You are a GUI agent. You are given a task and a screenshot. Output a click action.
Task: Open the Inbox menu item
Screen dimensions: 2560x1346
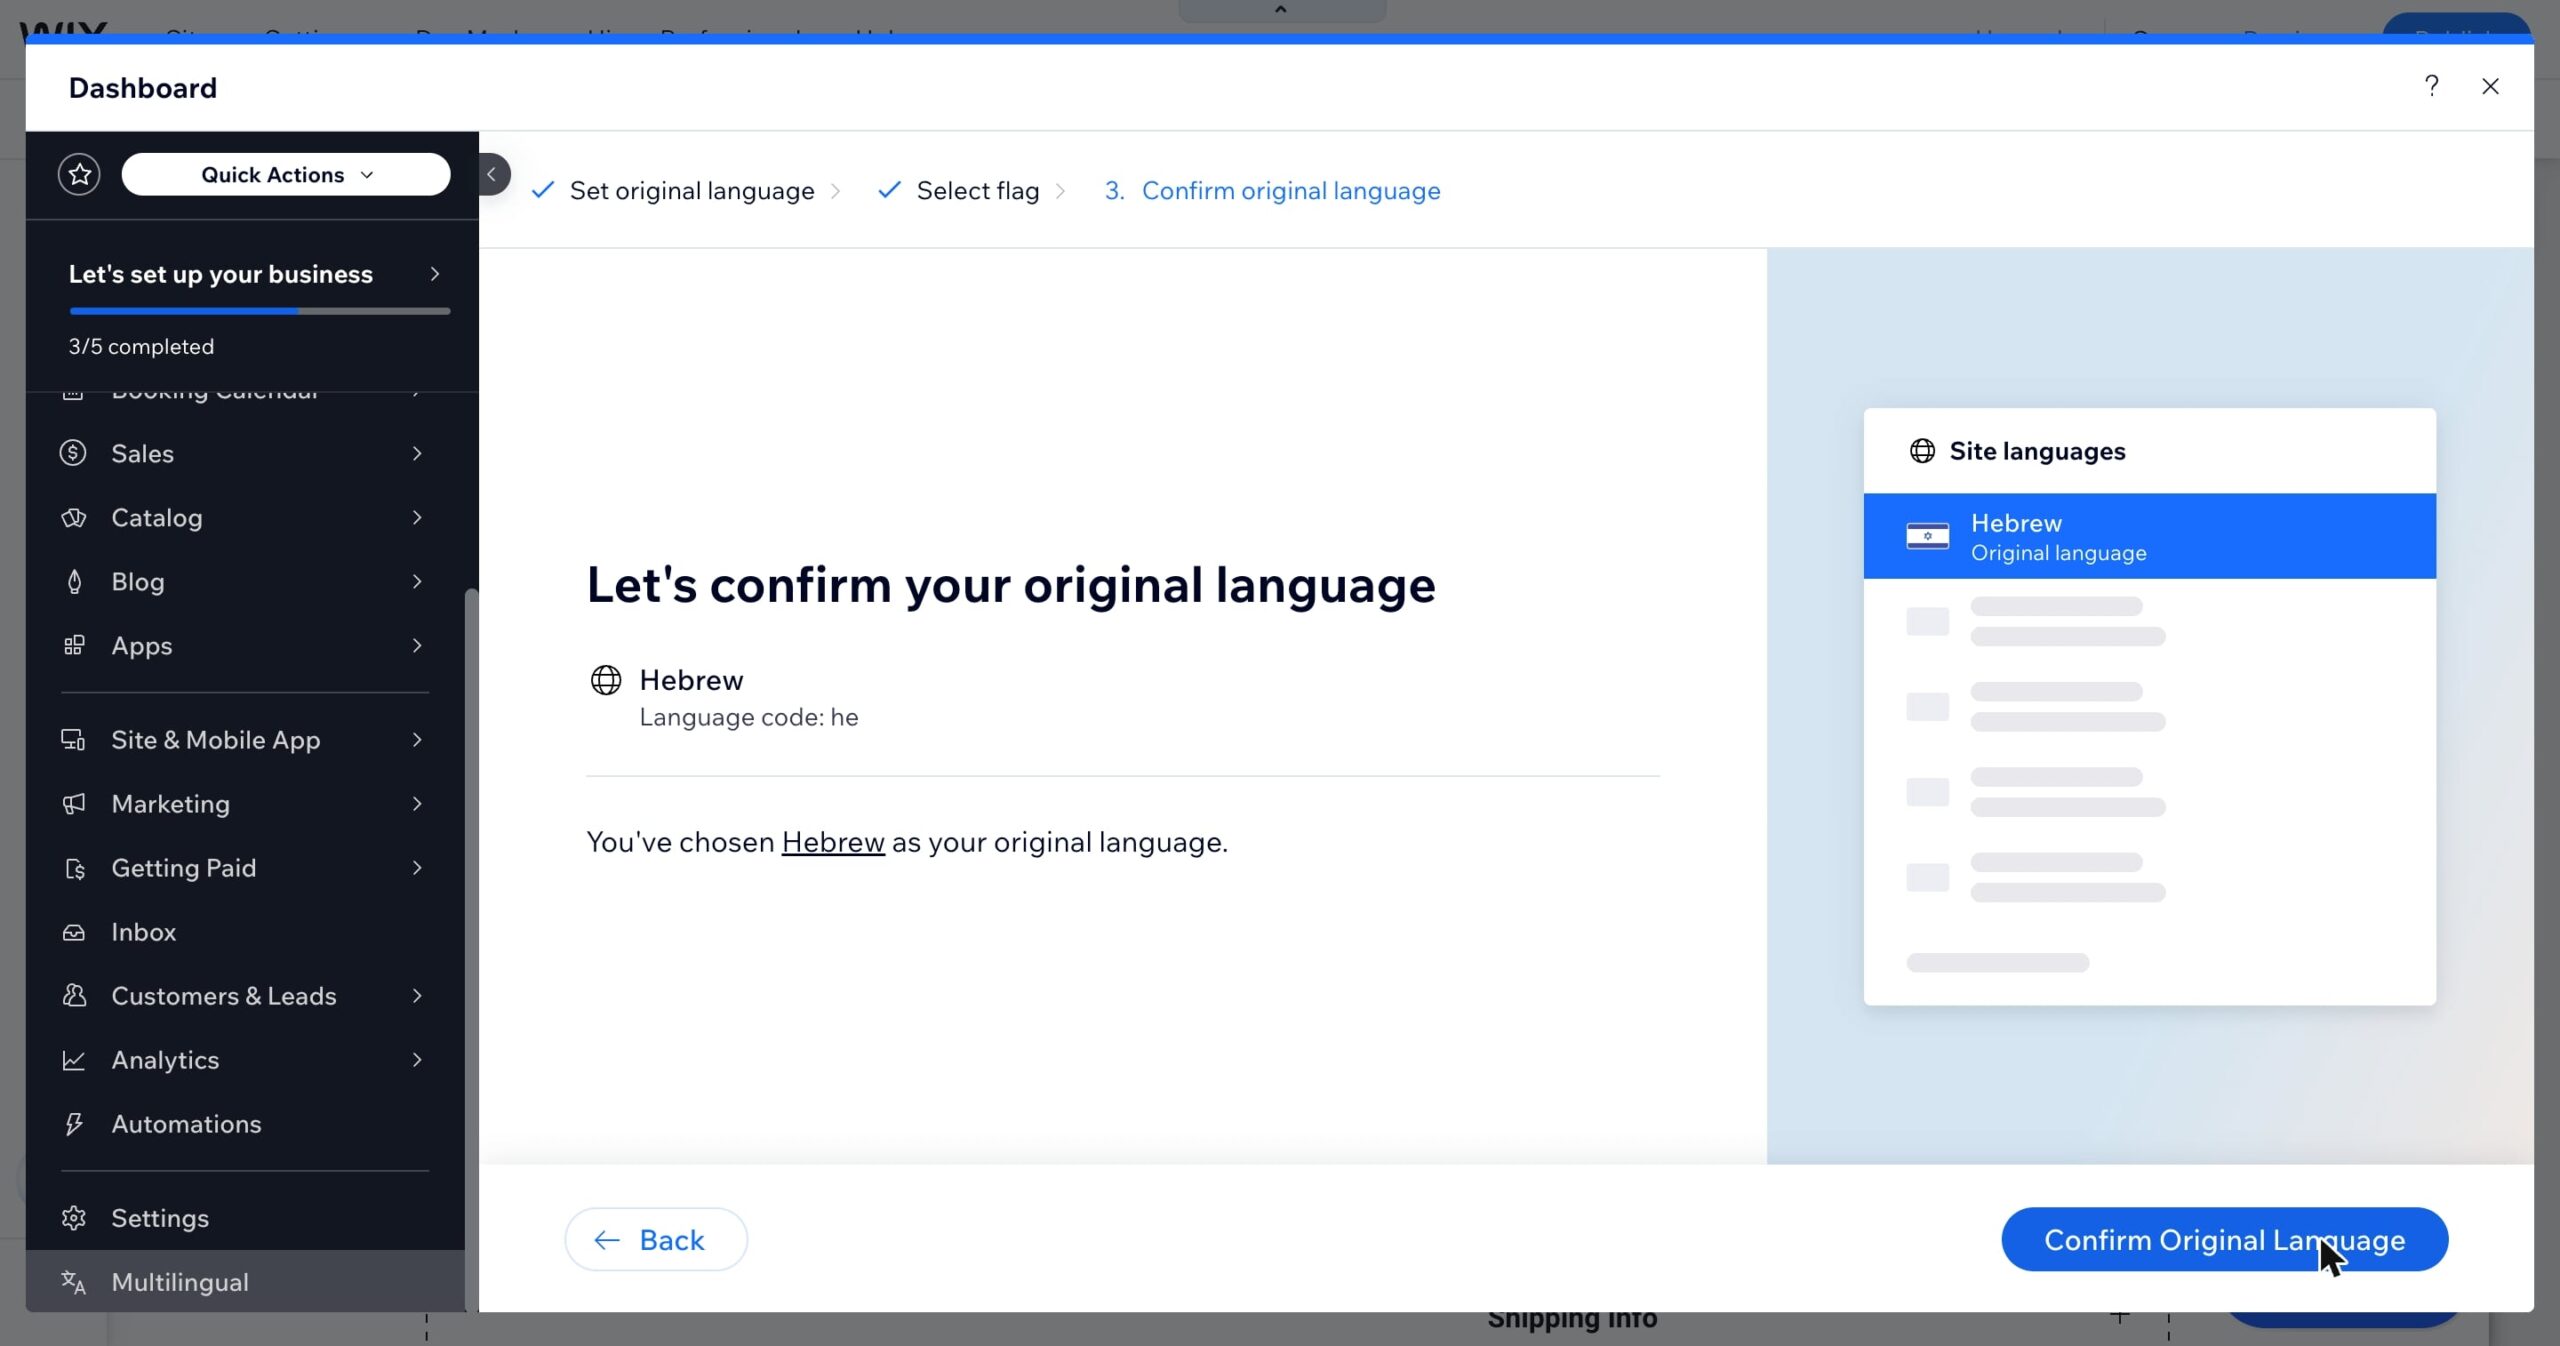coord(245,932)
